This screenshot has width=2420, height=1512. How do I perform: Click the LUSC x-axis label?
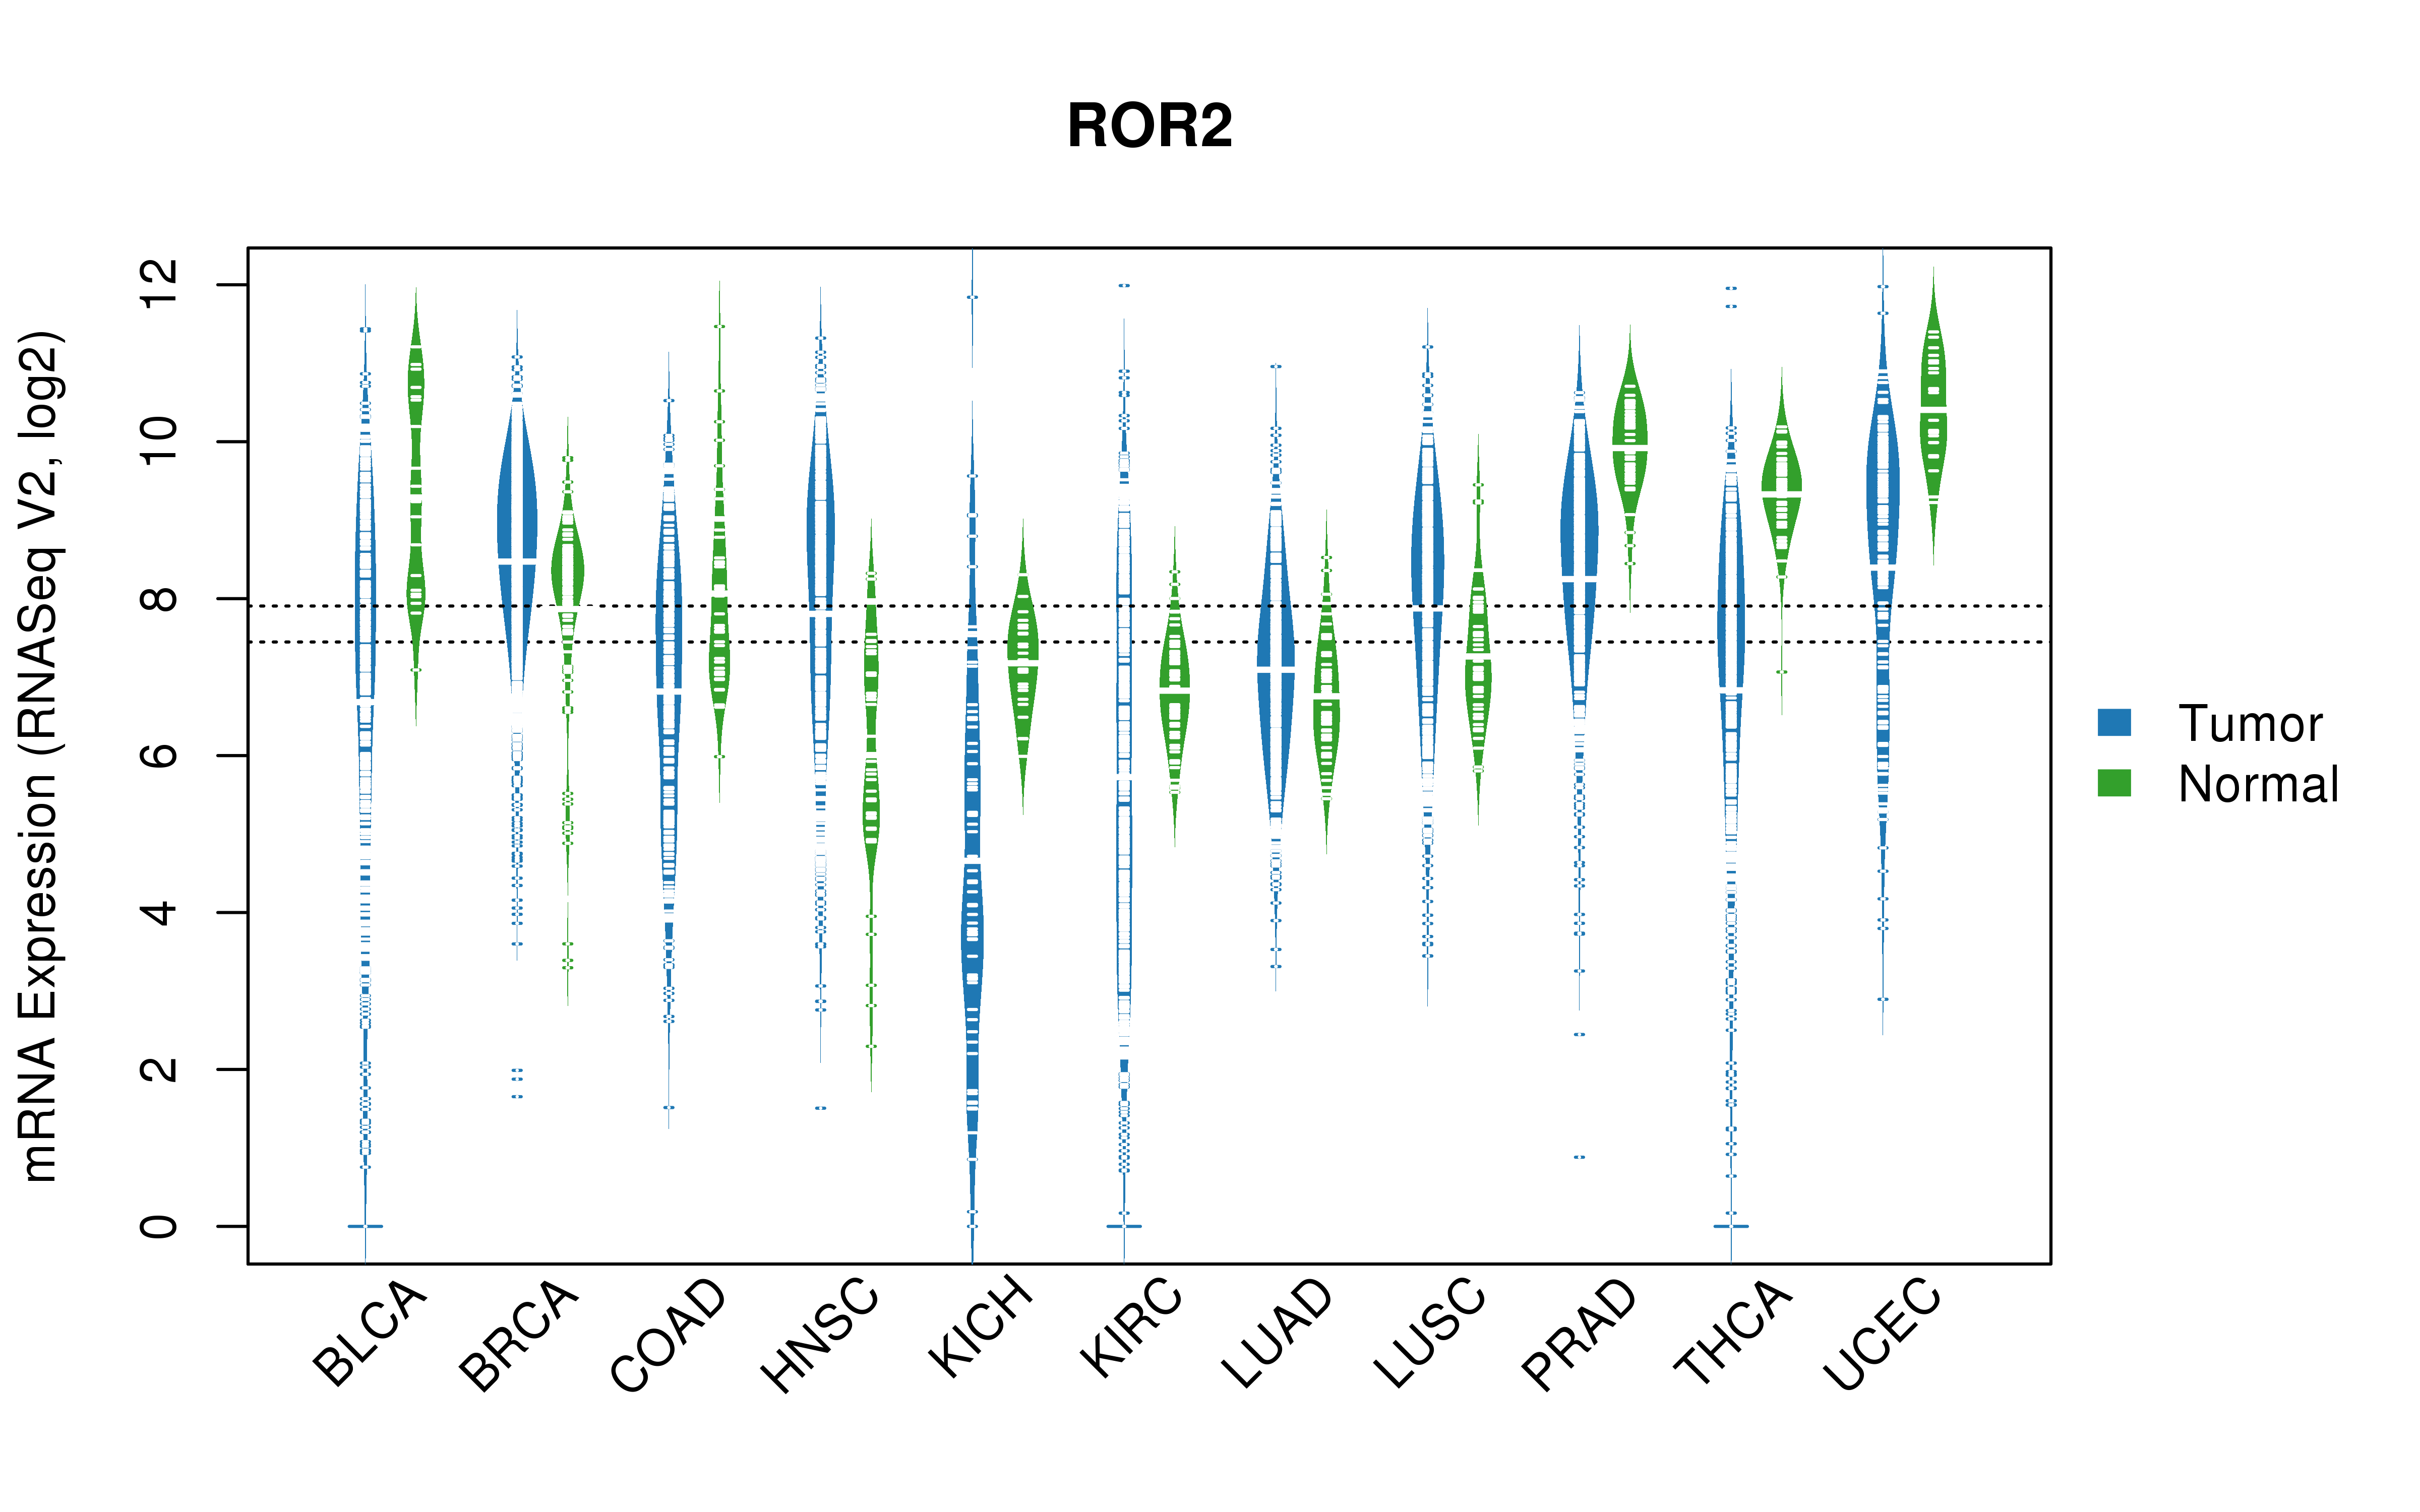pyautogui.click(x=1430, y=1333)
